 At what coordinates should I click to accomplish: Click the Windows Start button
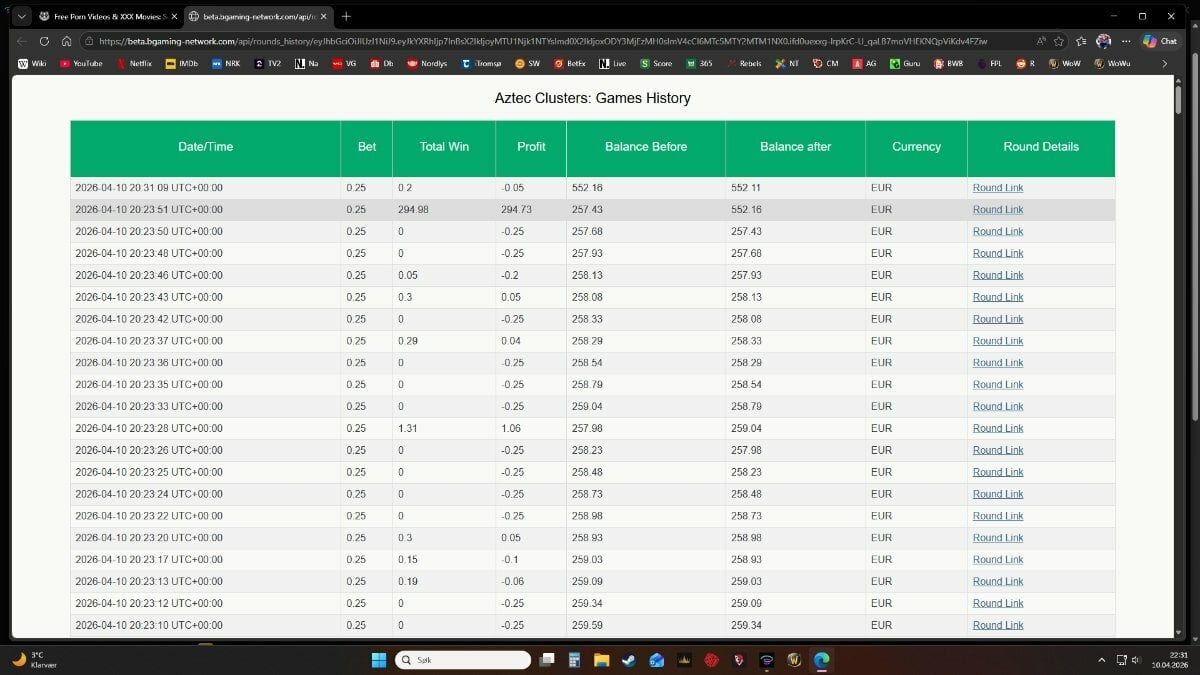coord(379,660)
